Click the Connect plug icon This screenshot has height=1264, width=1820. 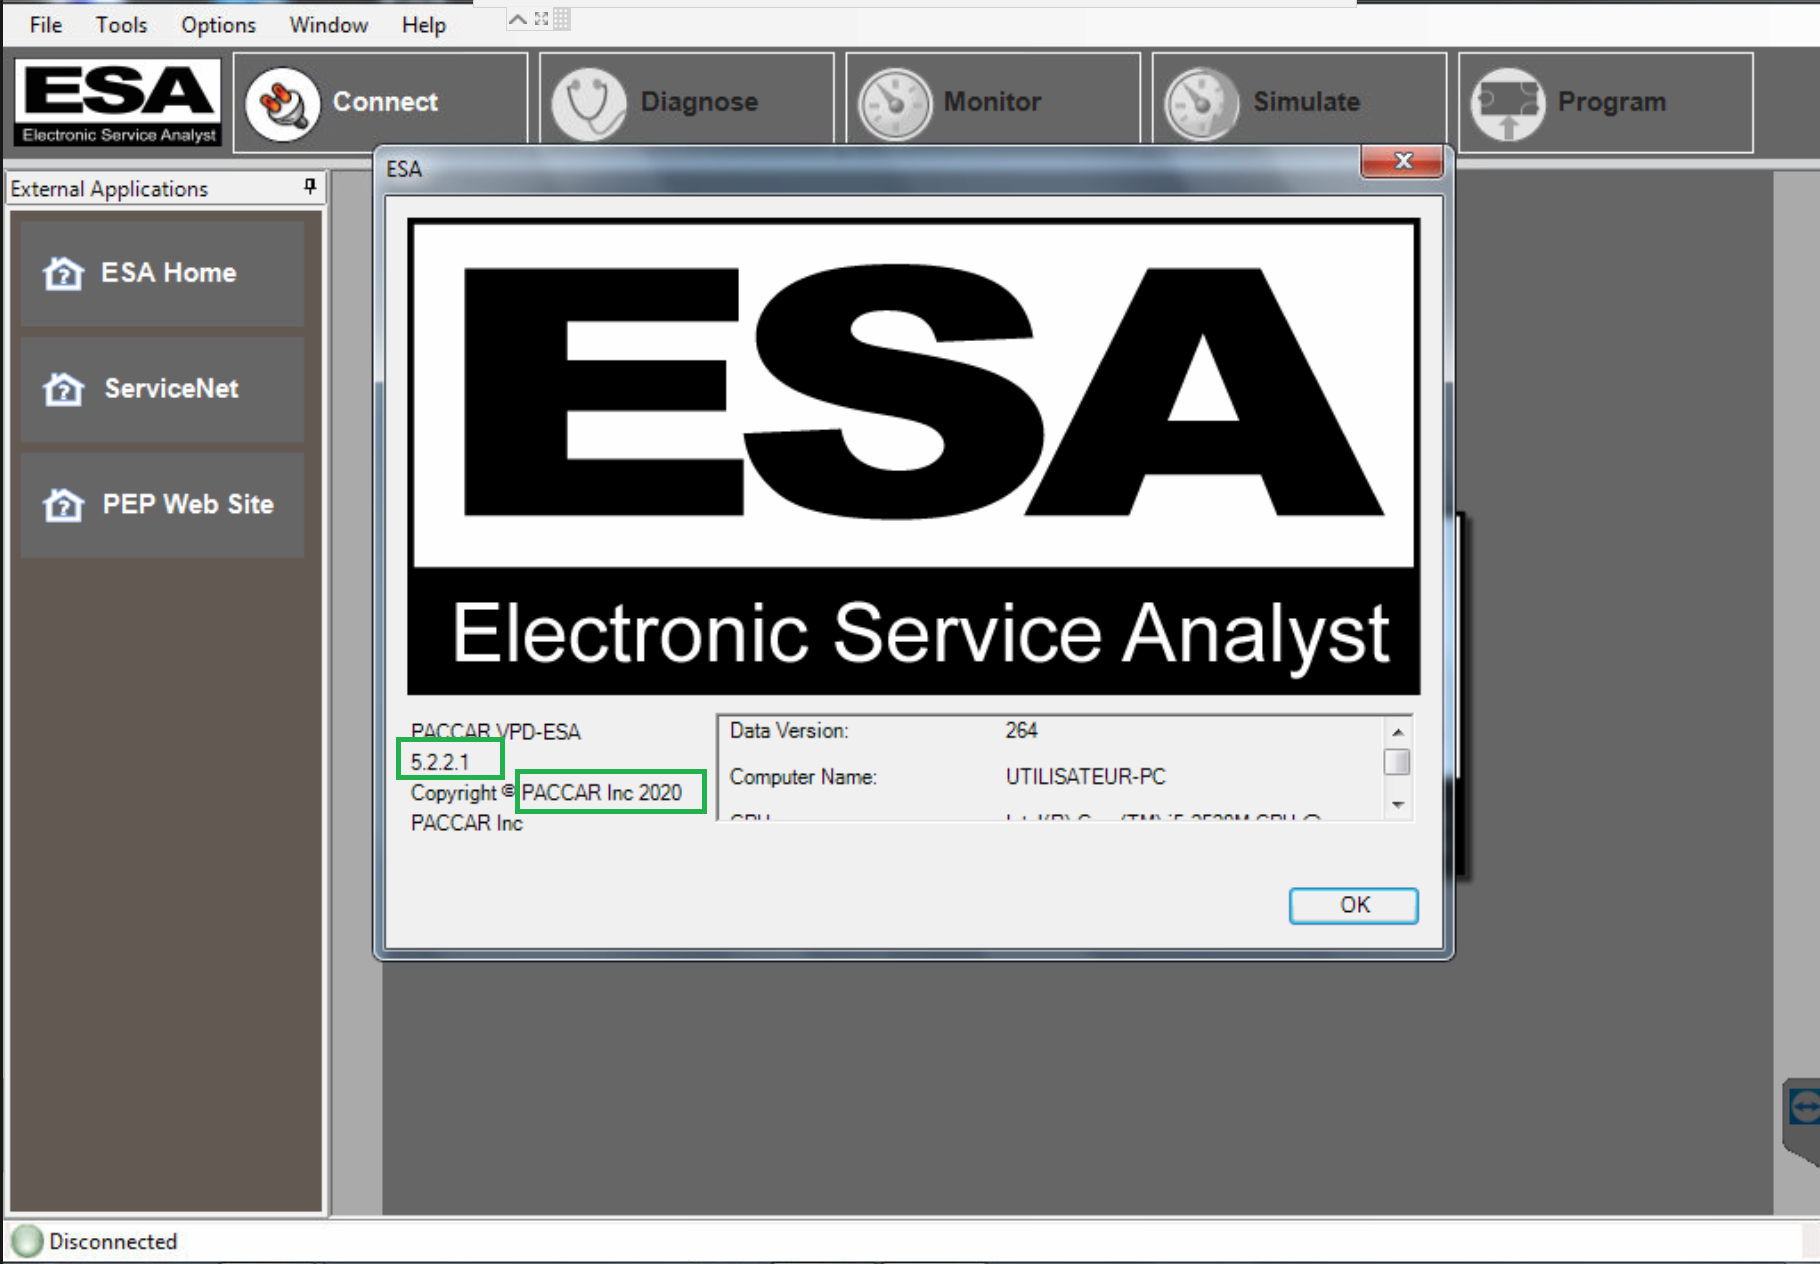pyautogui.click(x=283, y=104)
